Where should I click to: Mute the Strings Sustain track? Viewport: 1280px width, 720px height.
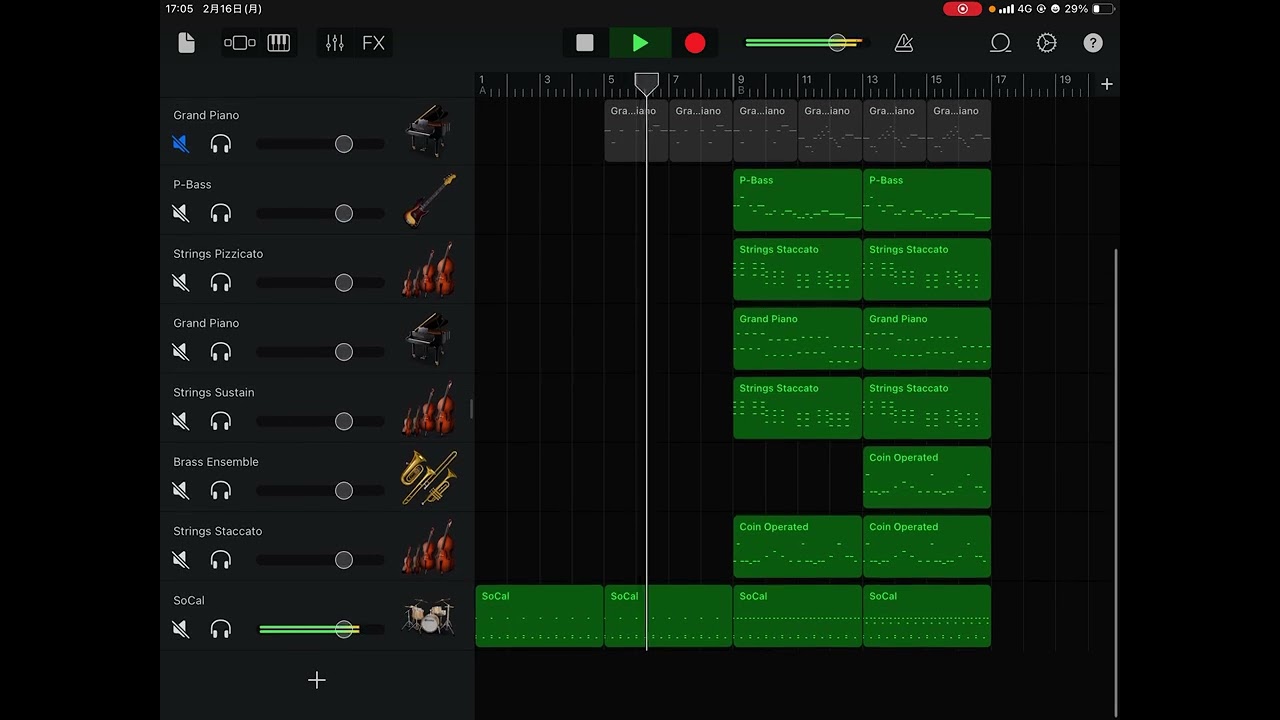[x=181, y=421]
